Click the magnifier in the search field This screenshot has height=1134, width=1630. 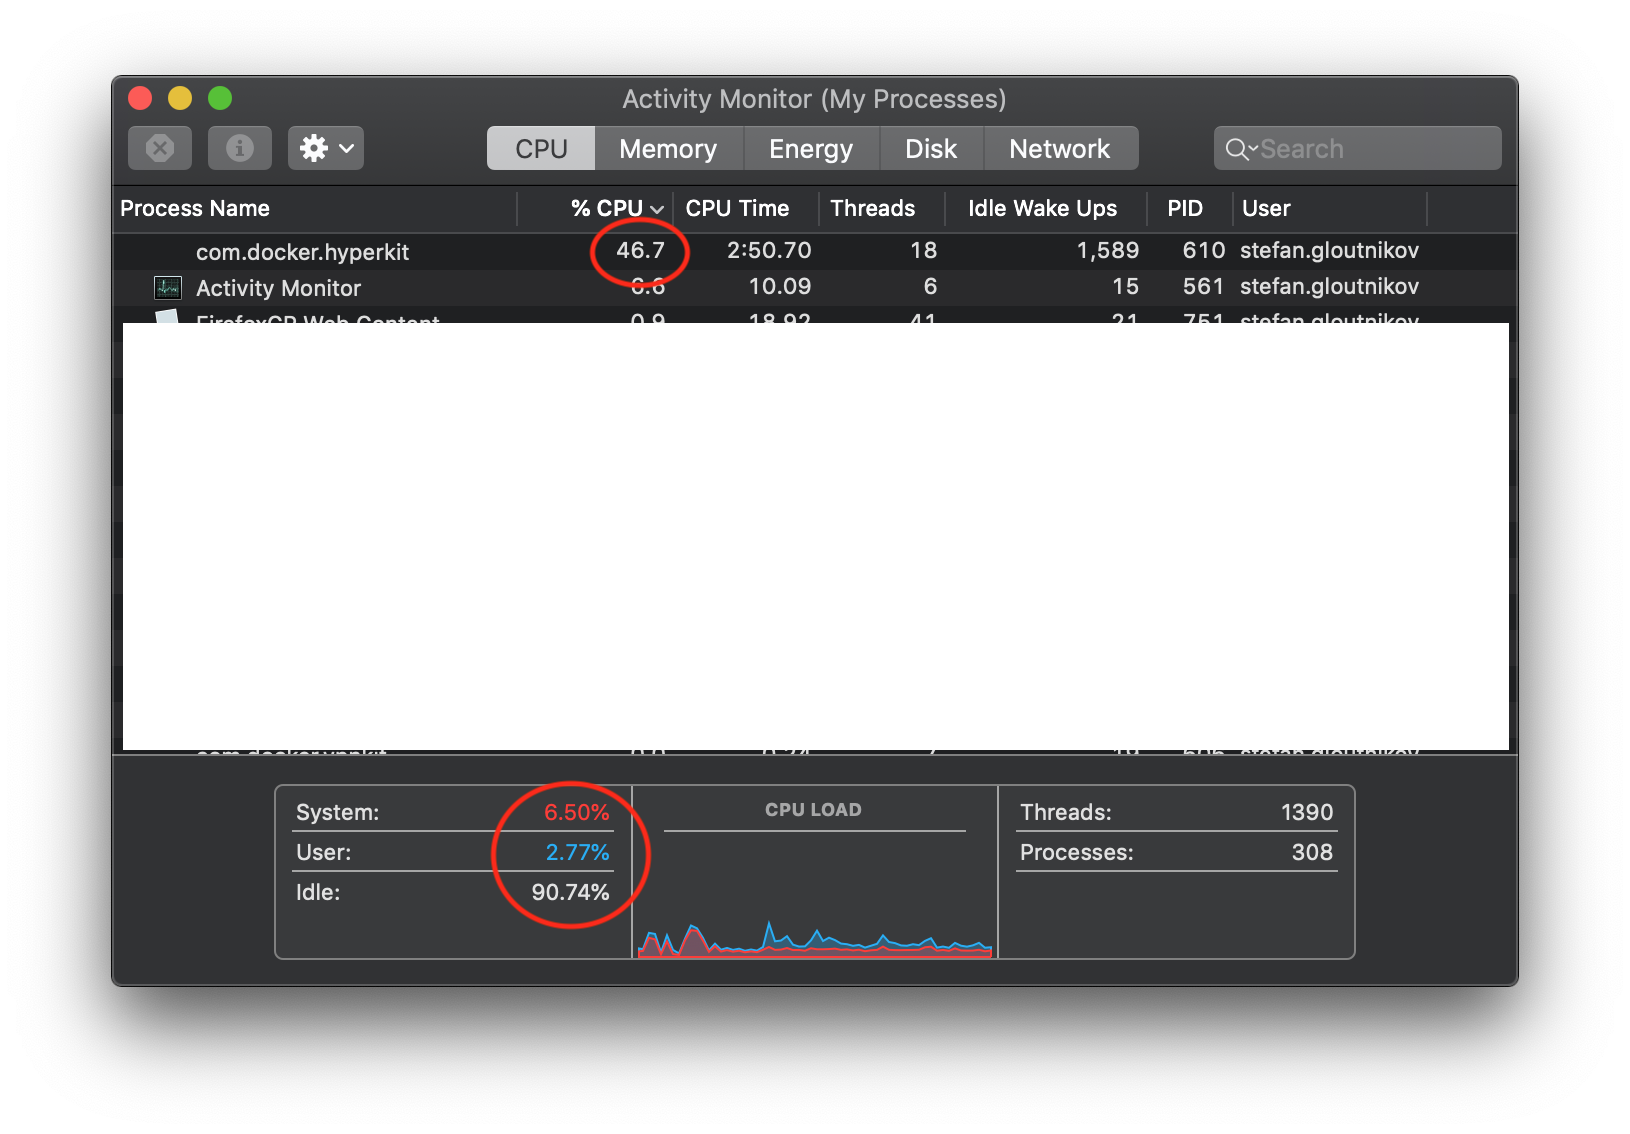[x=1238, y=148]
